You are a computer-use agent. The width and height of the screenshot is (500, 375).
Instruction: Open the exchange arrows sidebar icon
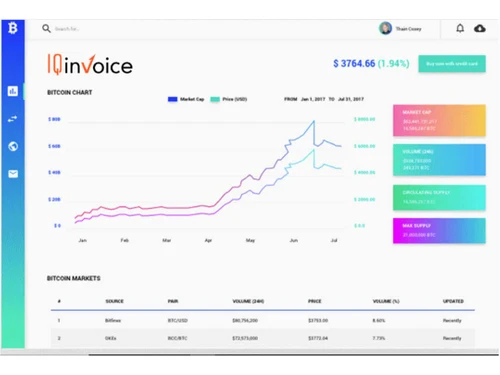[13, 119]
